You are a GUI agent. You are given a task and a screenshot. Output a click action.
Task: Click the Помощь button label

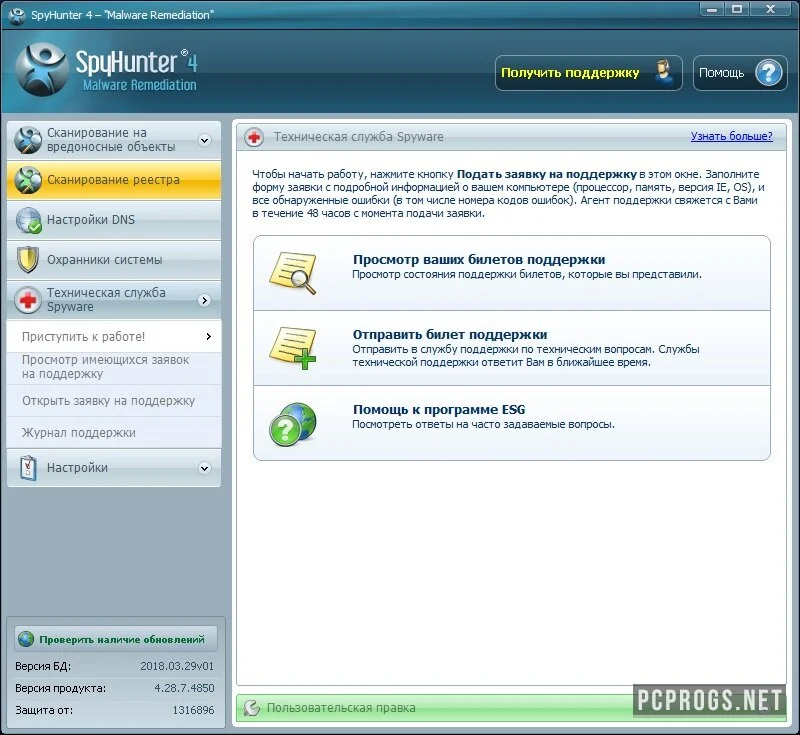(721, 73)
